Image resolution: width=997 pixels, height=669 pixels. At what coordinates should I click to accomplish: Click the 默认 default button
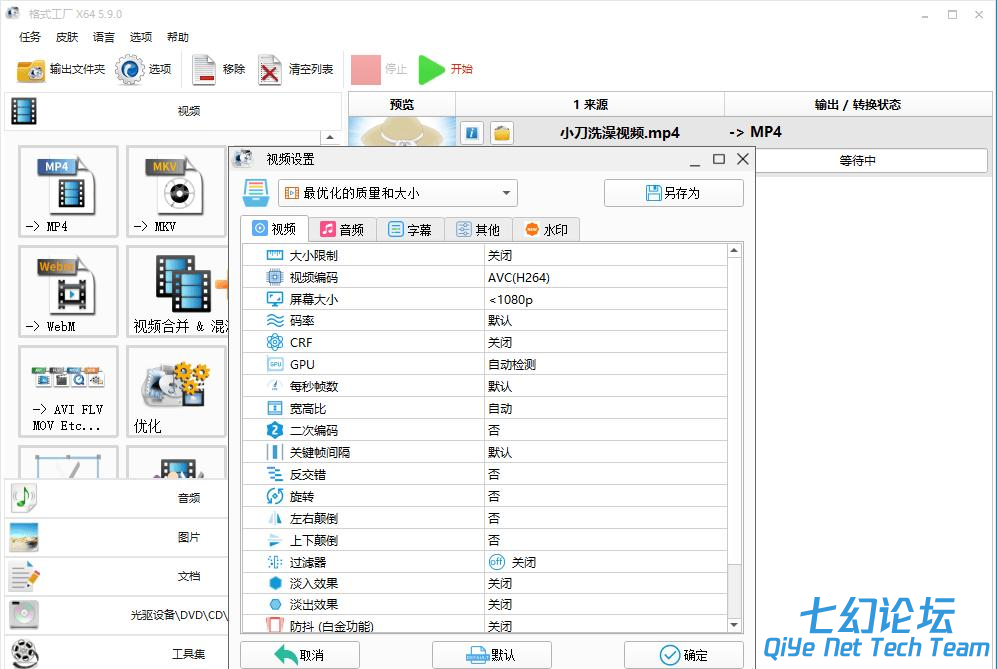(x=492, y=655)
